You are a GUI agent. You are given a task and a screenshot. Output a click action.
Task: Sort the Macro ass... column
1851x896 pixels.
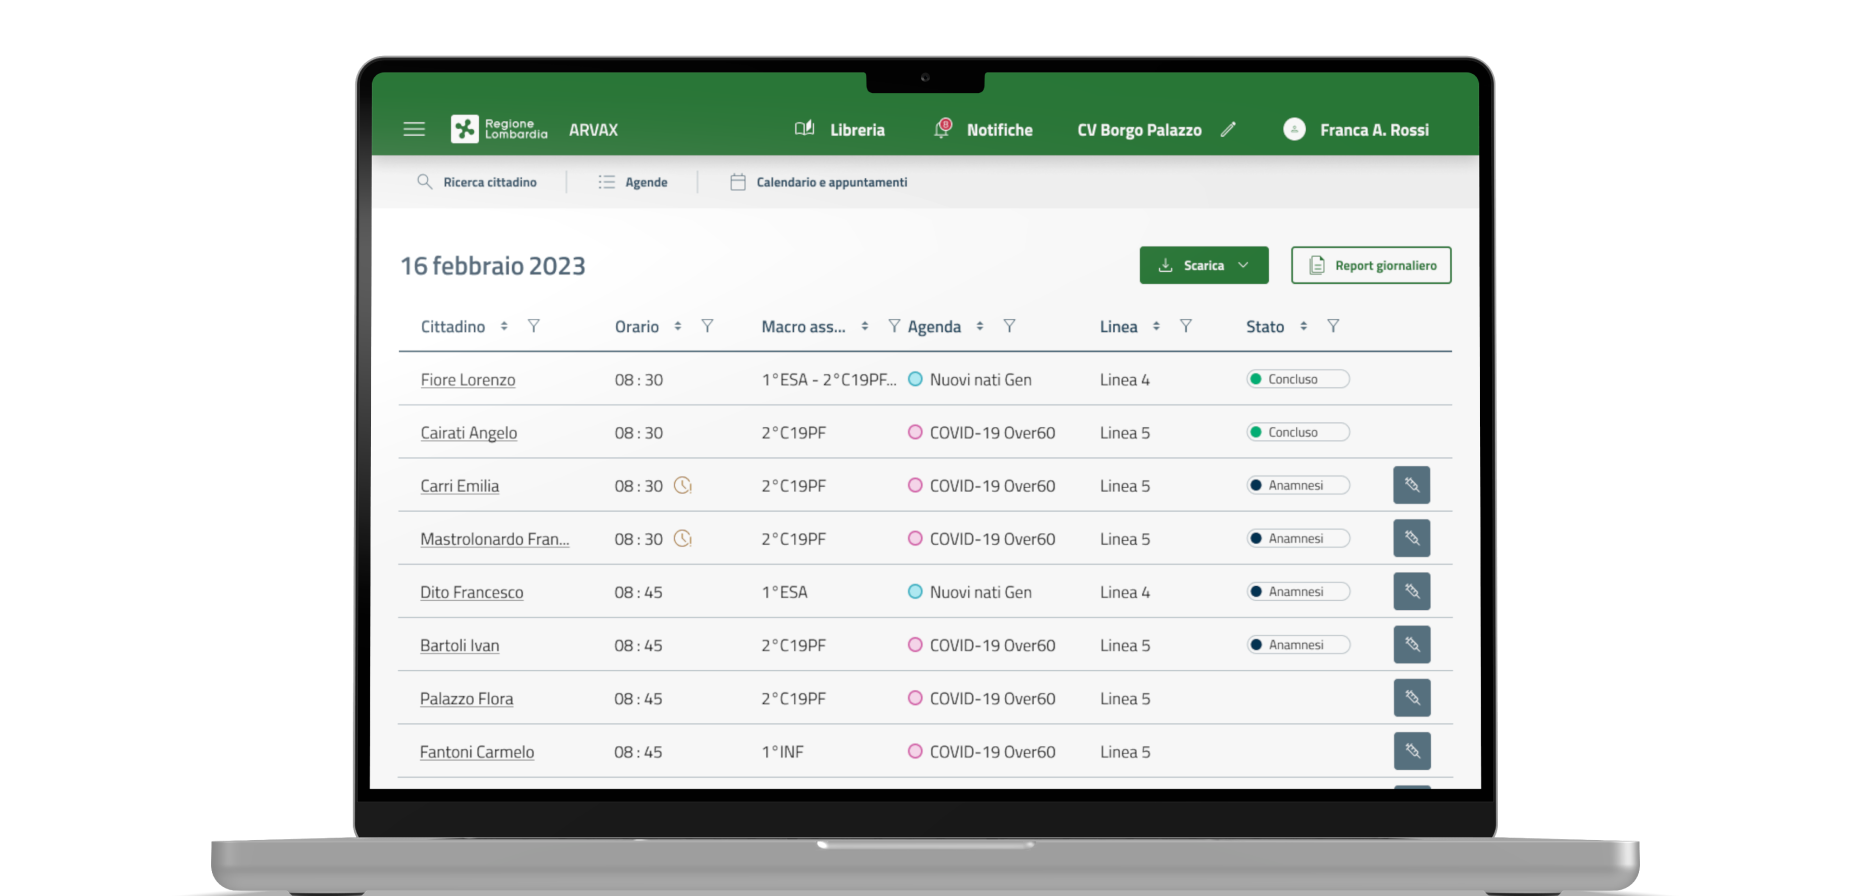point(865,326)
